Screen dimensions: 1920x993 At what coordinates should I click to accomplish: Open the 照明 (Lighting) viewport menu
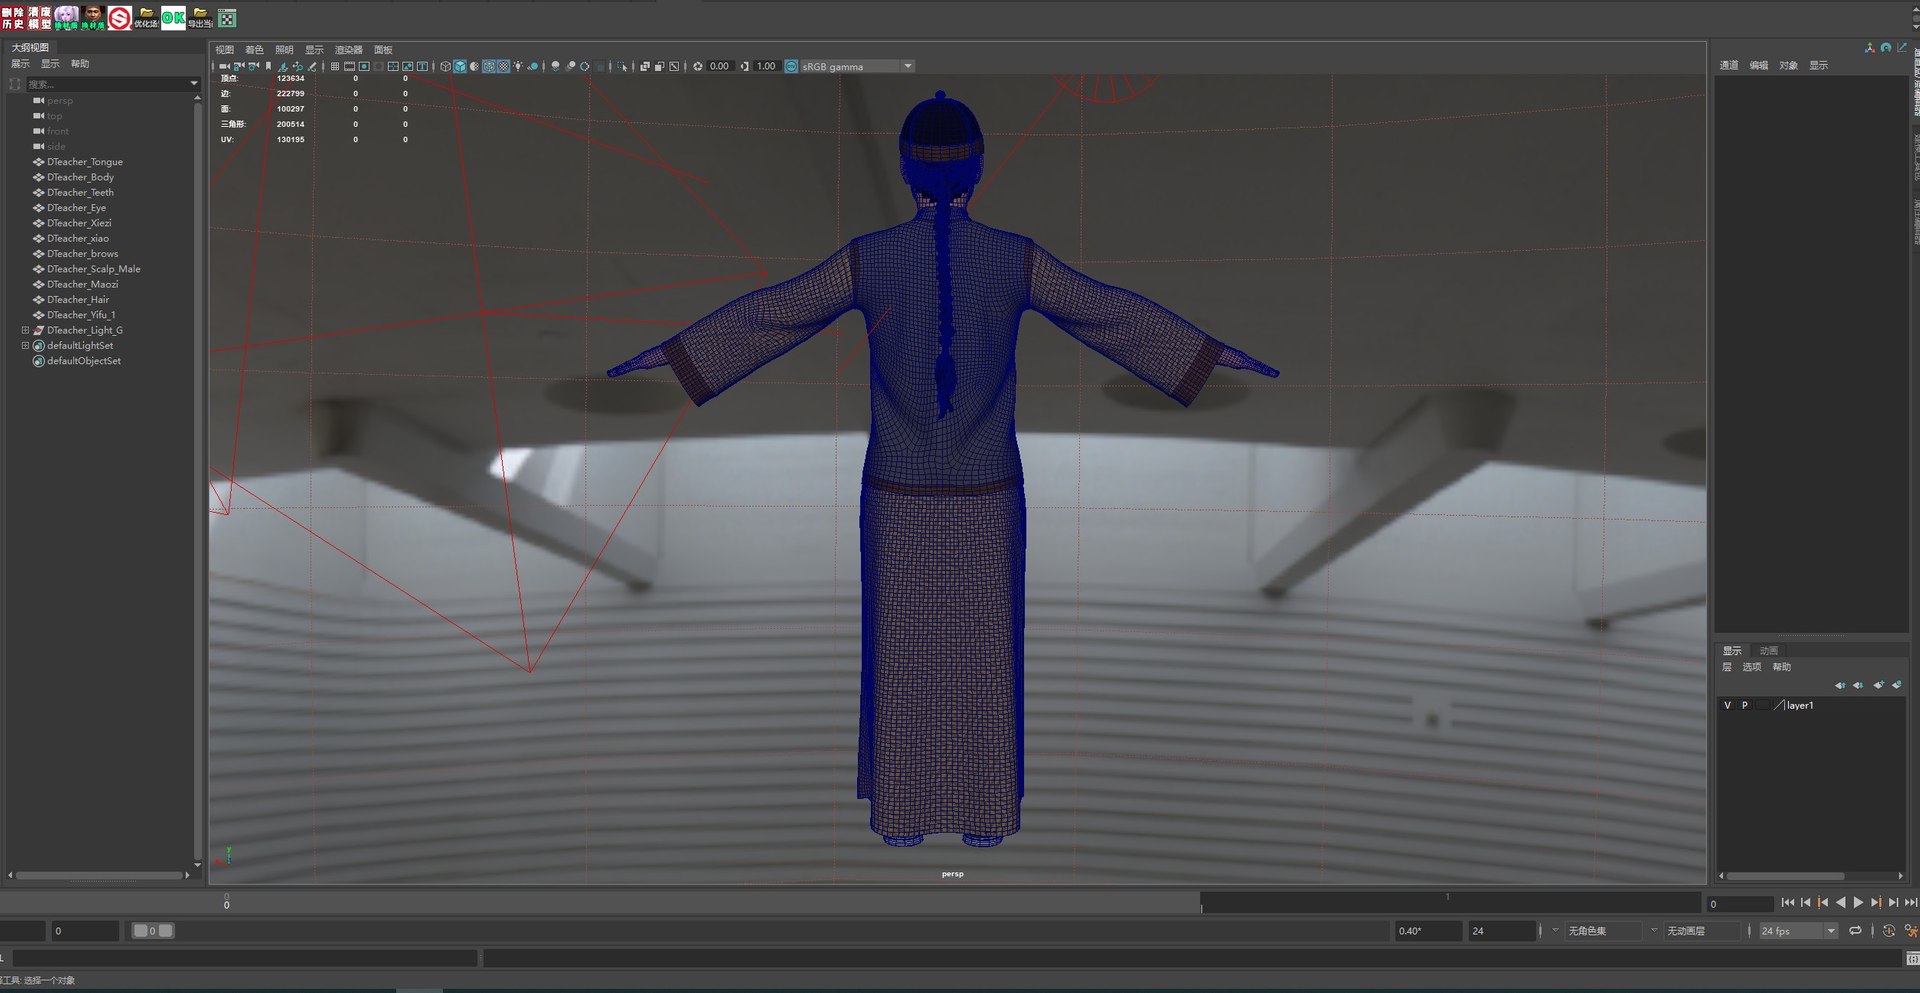click(284, 50)
